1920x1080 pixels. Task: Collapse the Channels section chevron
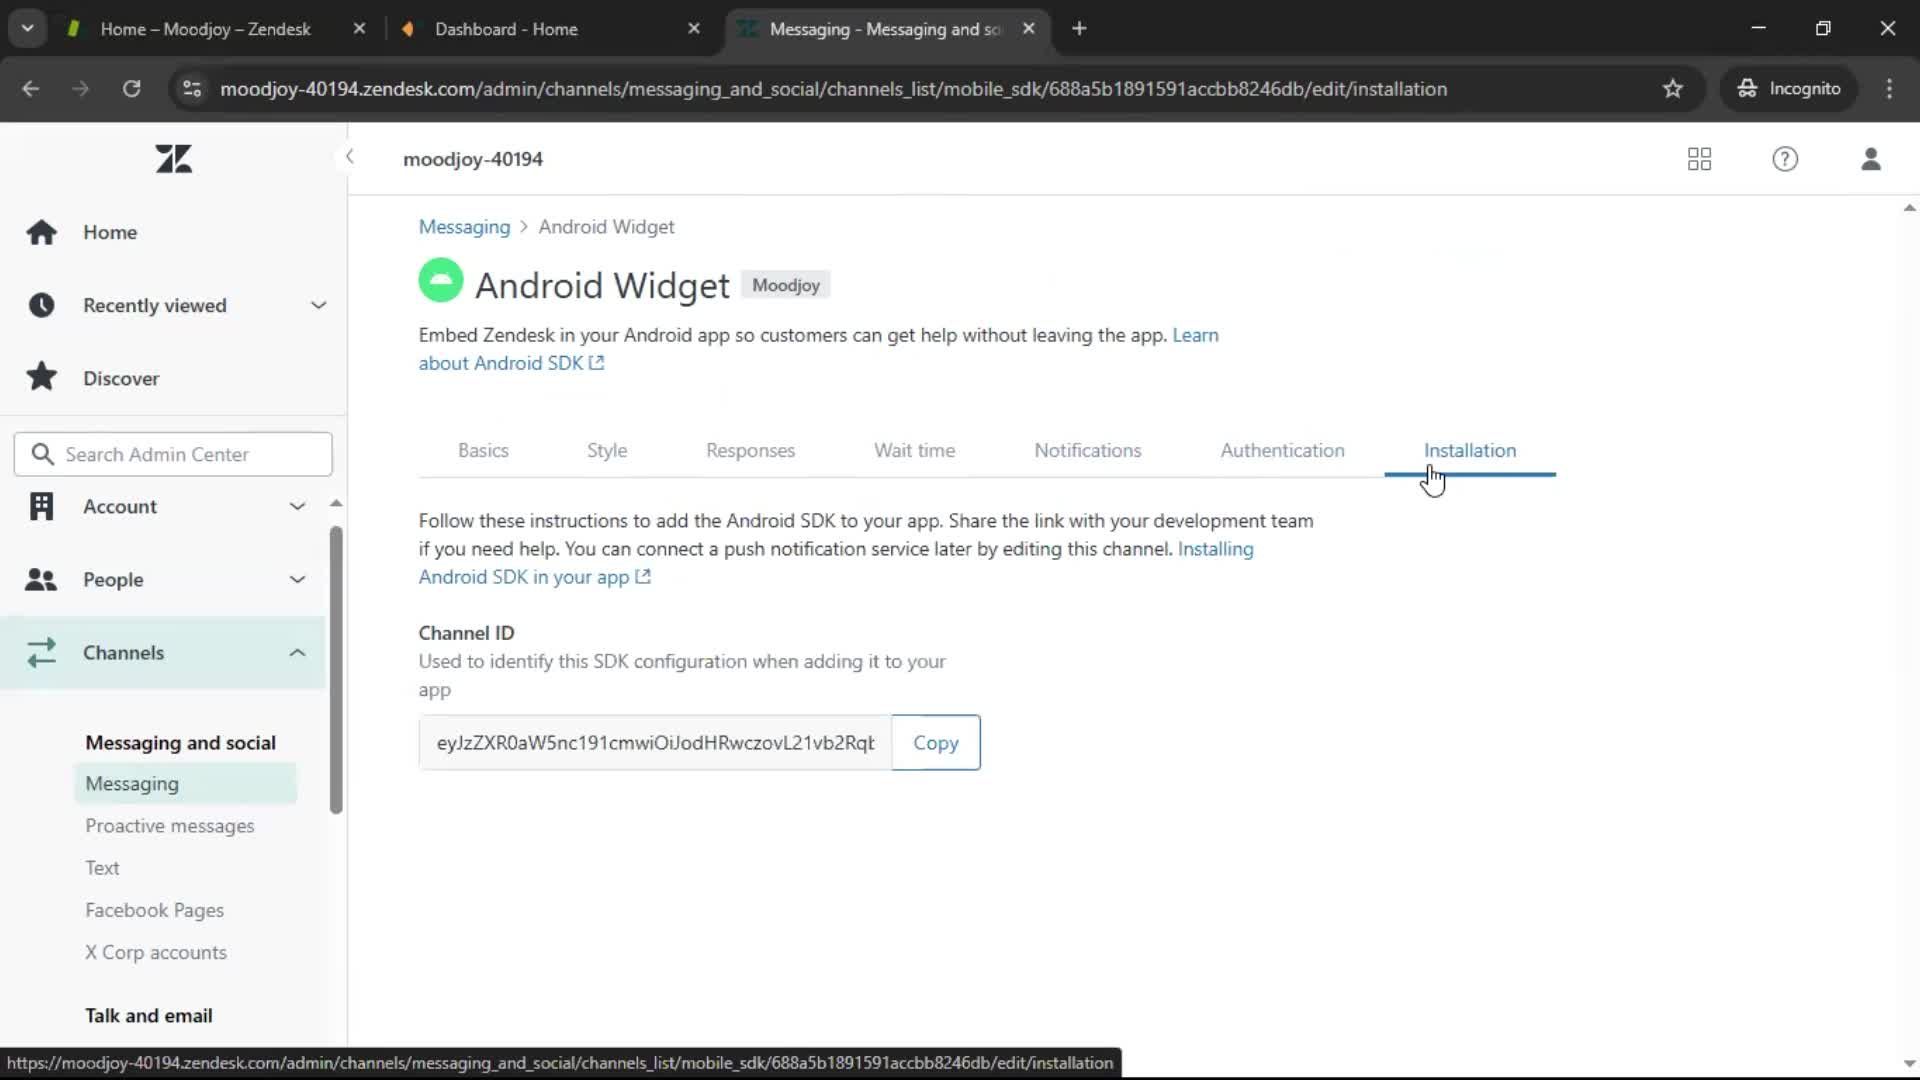[297, 653]
